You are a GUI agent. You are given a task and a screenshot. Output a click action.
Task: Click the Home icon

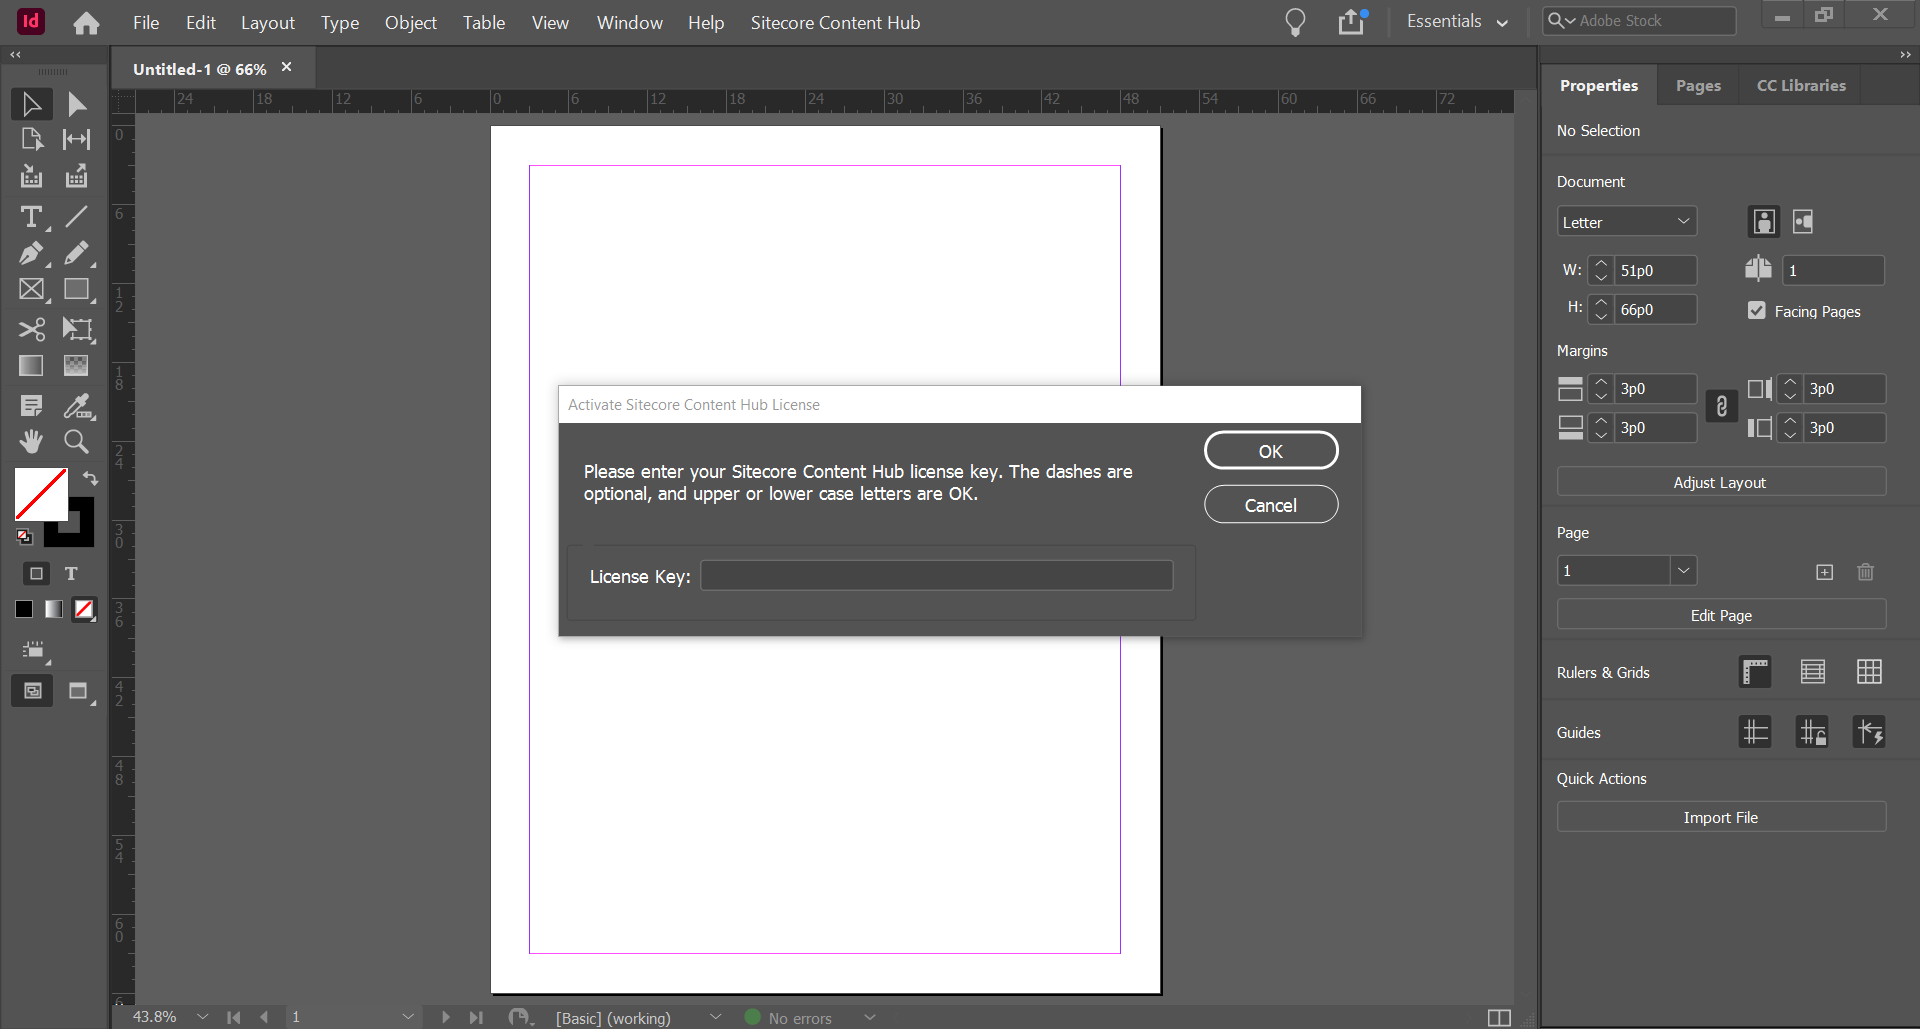pos(87,23)
